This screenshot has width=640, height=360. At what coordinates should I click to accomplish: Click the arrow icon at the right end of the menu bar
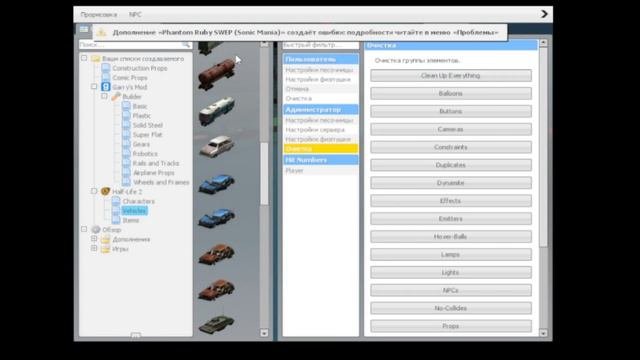pos(544,14)
